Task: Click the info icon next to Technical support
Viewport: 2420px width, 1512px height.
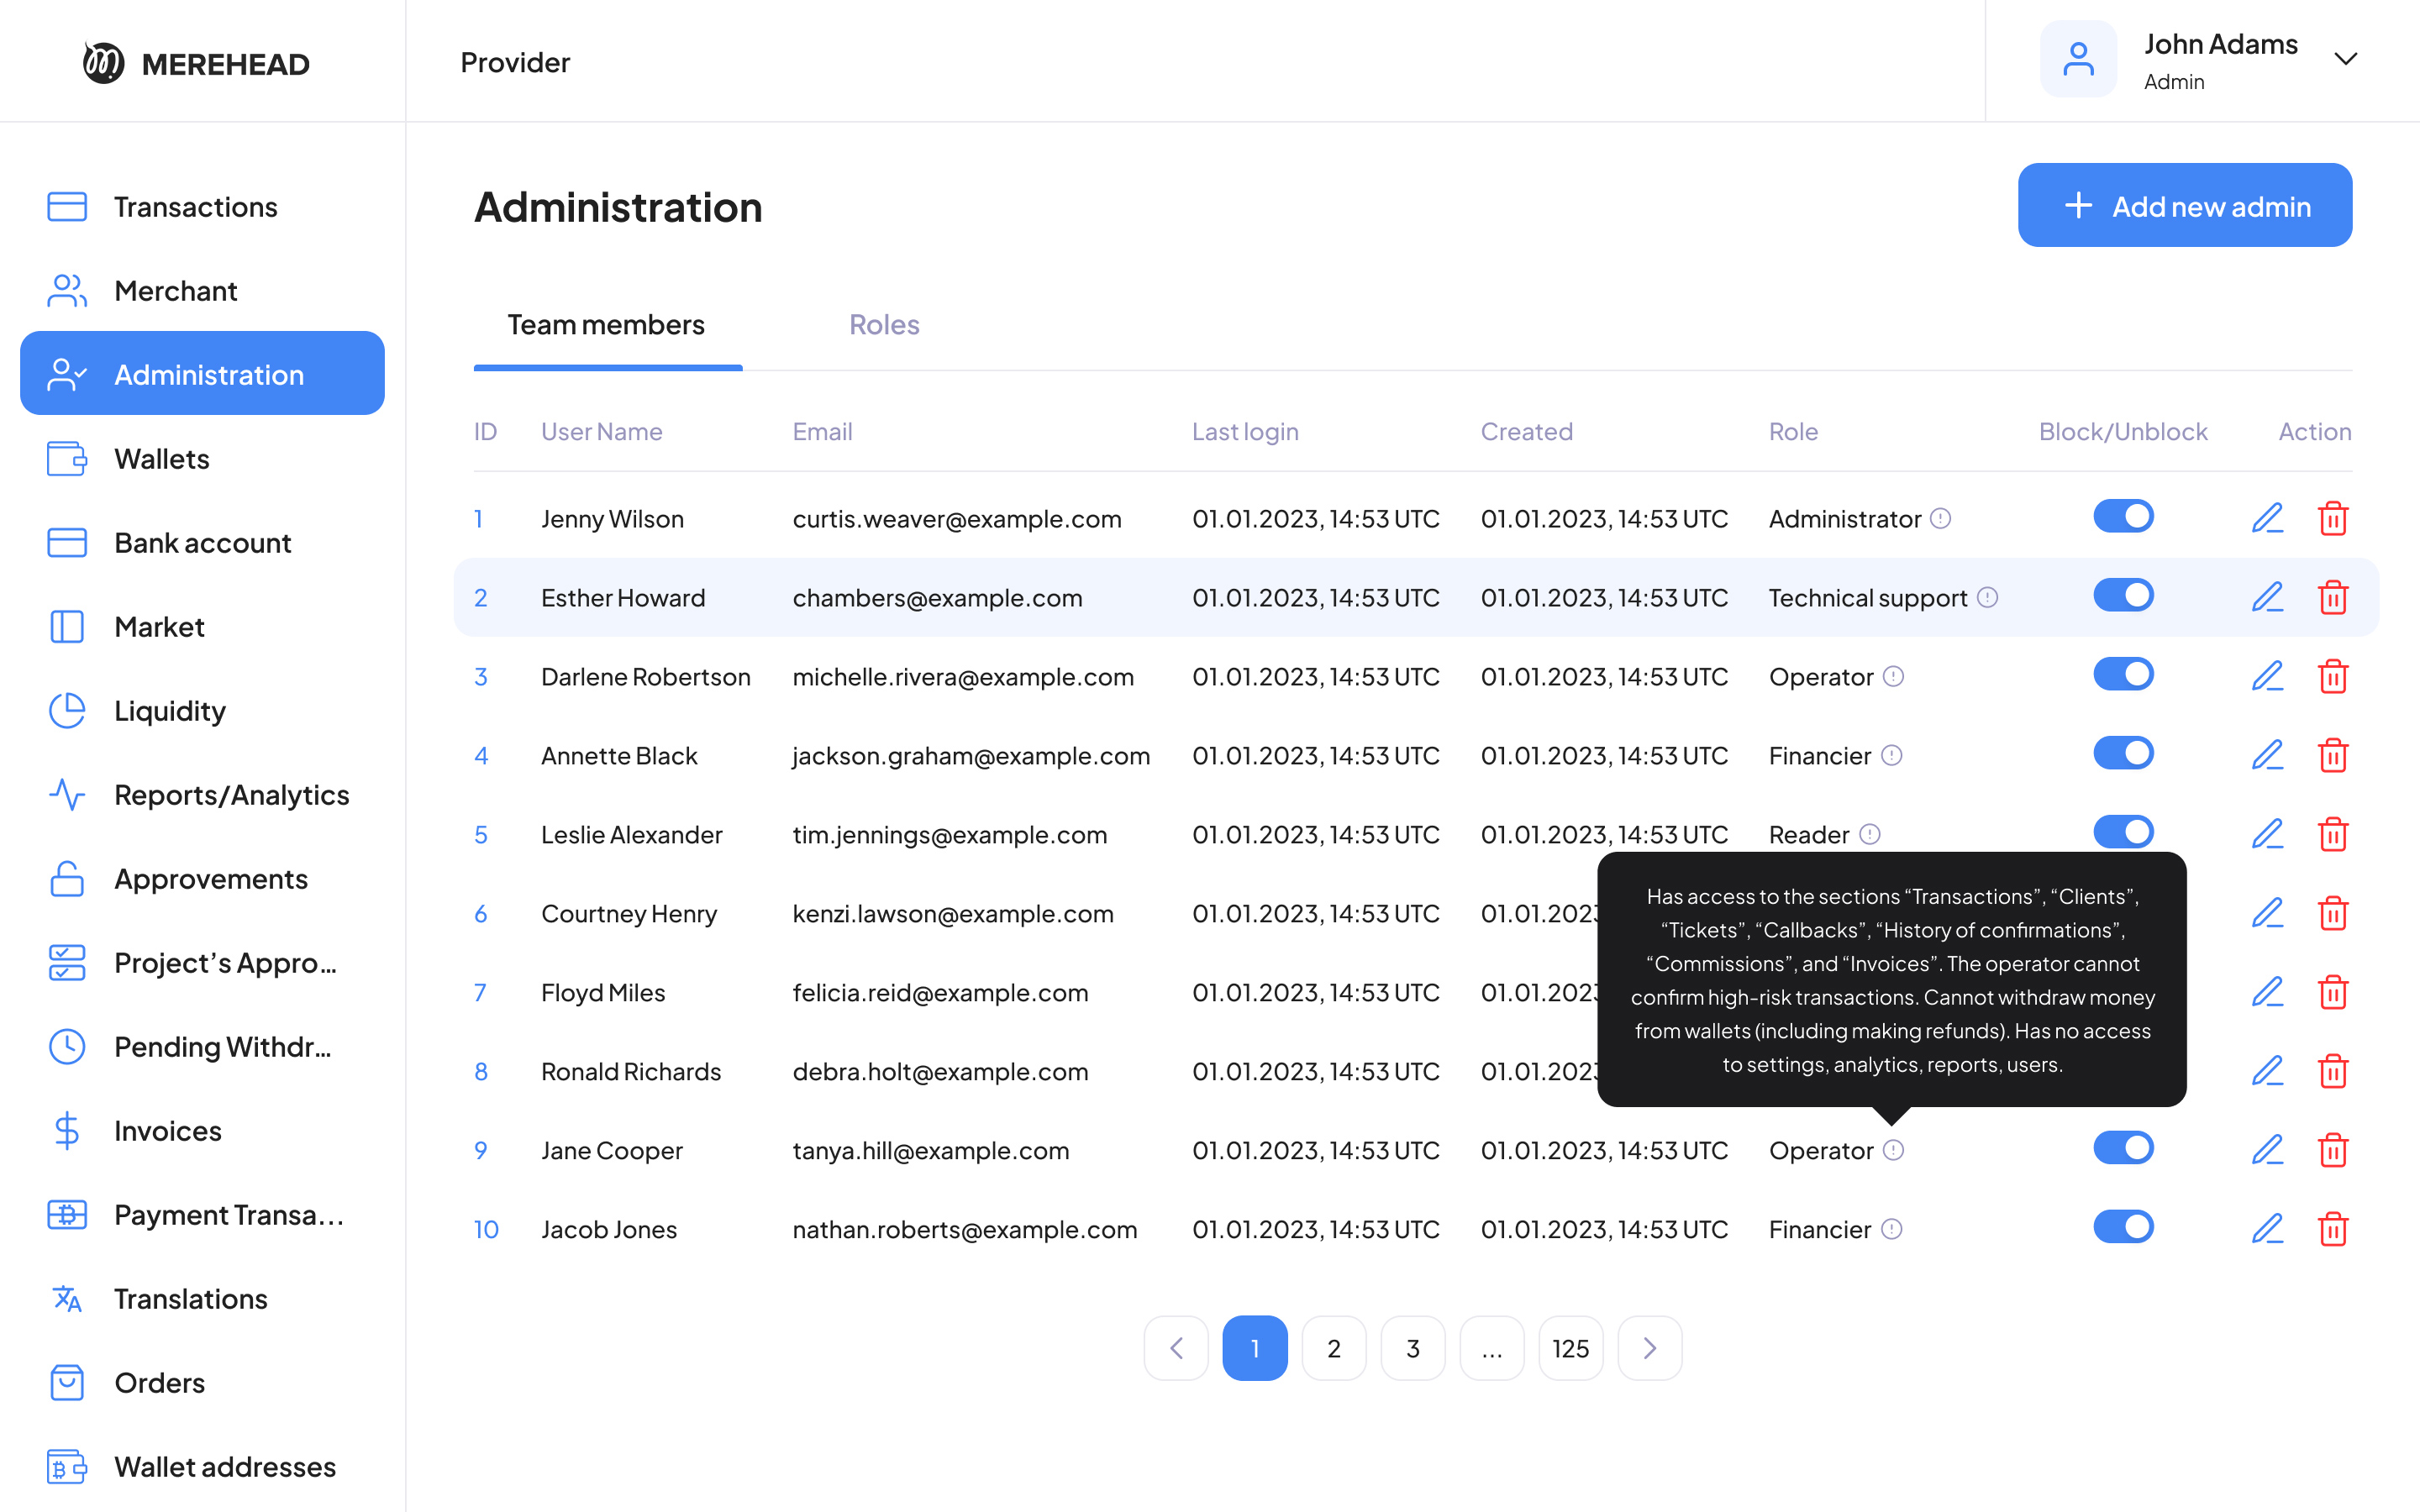Action: click(1988, 597)
